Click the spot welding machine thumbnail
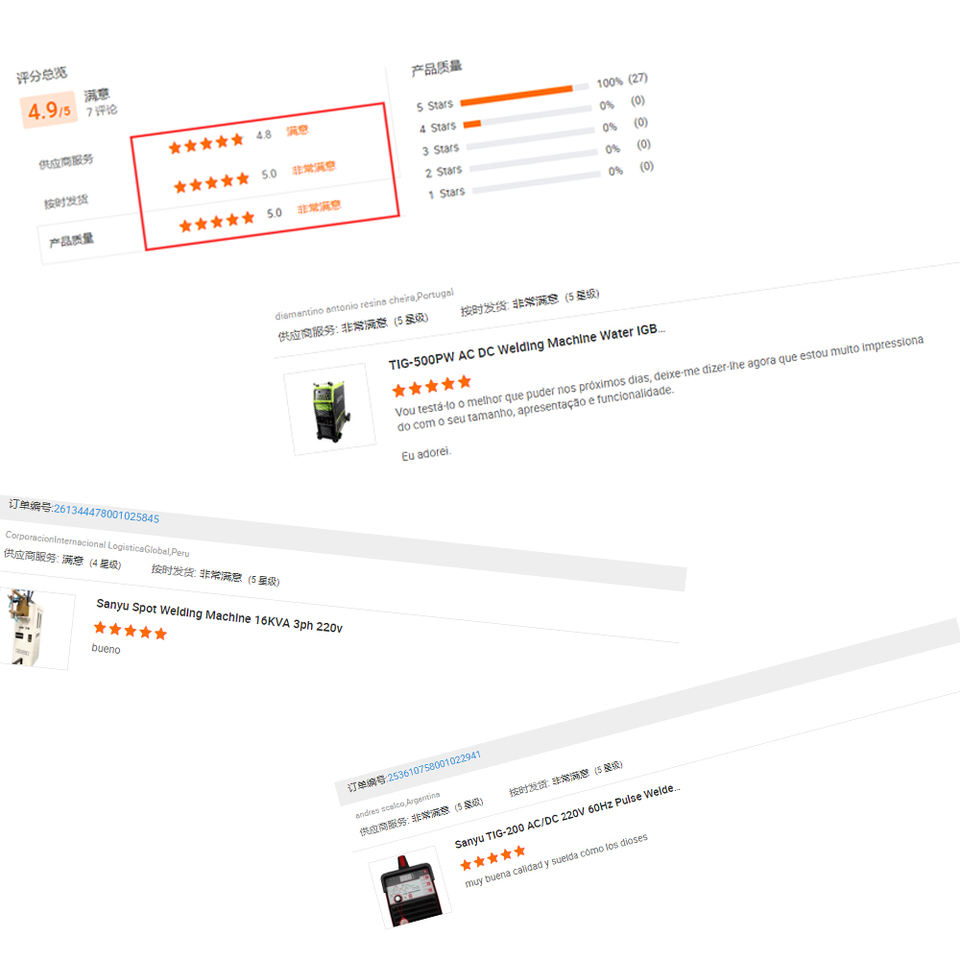The height and width of the screenshot is (960, 960). click(x=35, y=629)
